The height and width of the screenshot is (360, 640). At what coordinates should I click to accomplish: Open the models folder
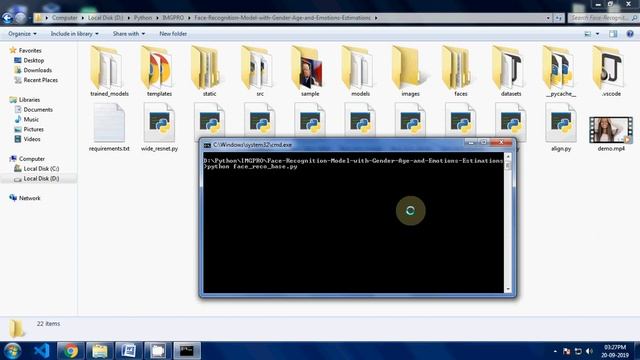click(x=360, y=71)
